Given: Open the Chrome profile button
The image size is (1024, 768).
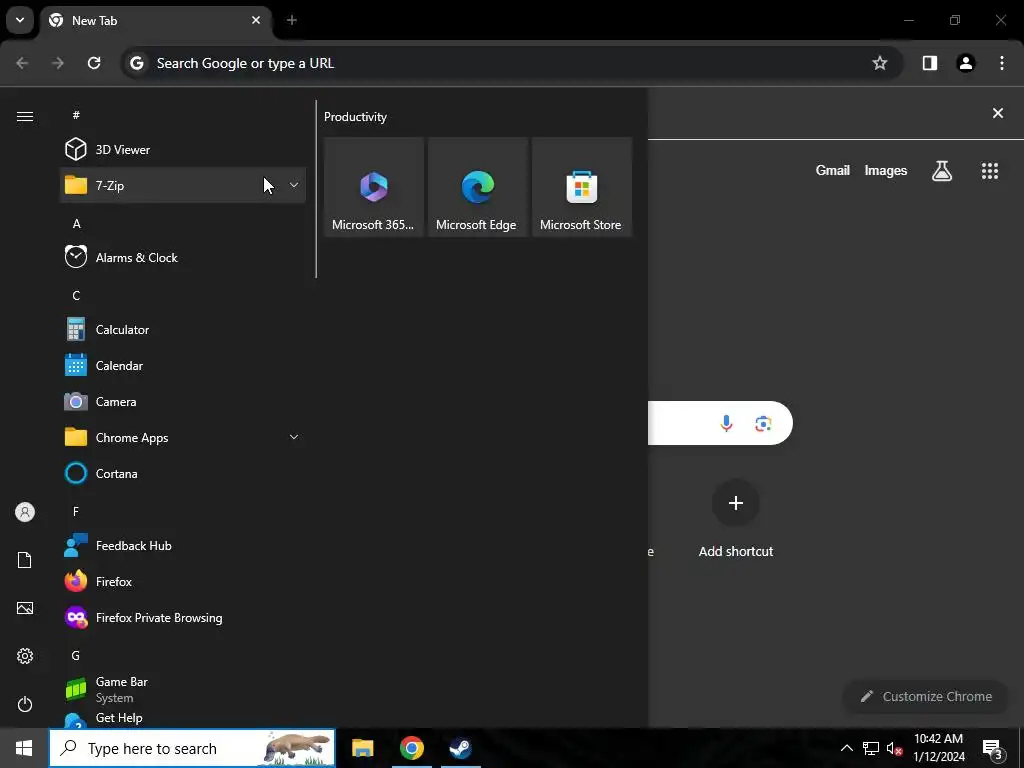Looking at the screenshot, I should [966, 63].
